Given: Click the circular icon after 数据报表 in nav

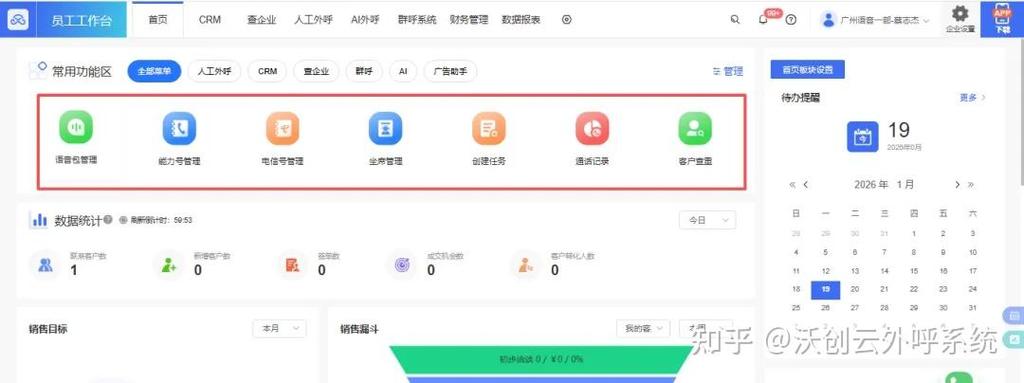Looking at the screenshot, I should 566,20.
